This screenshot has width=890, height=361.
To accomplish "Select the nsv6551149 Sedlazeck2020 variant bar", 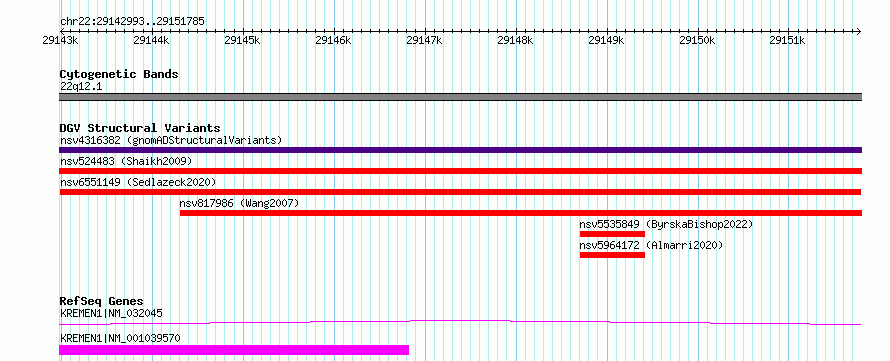I will (x=460, y=192).
